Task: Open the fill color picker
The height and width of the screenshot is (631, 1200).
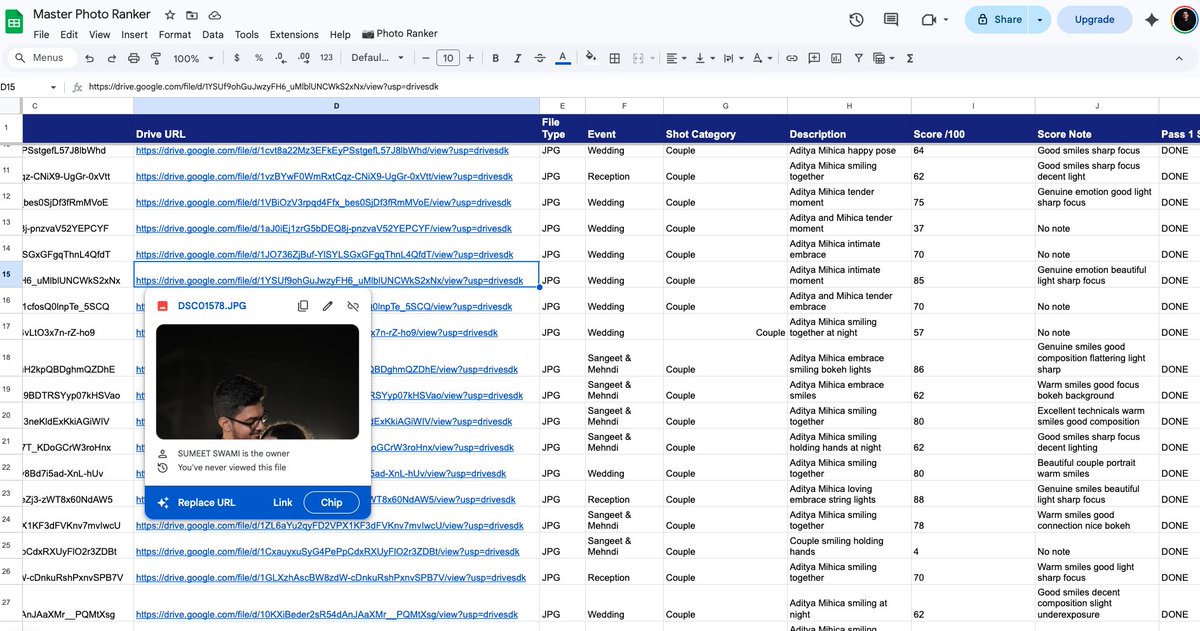Action: pos(591,58)
